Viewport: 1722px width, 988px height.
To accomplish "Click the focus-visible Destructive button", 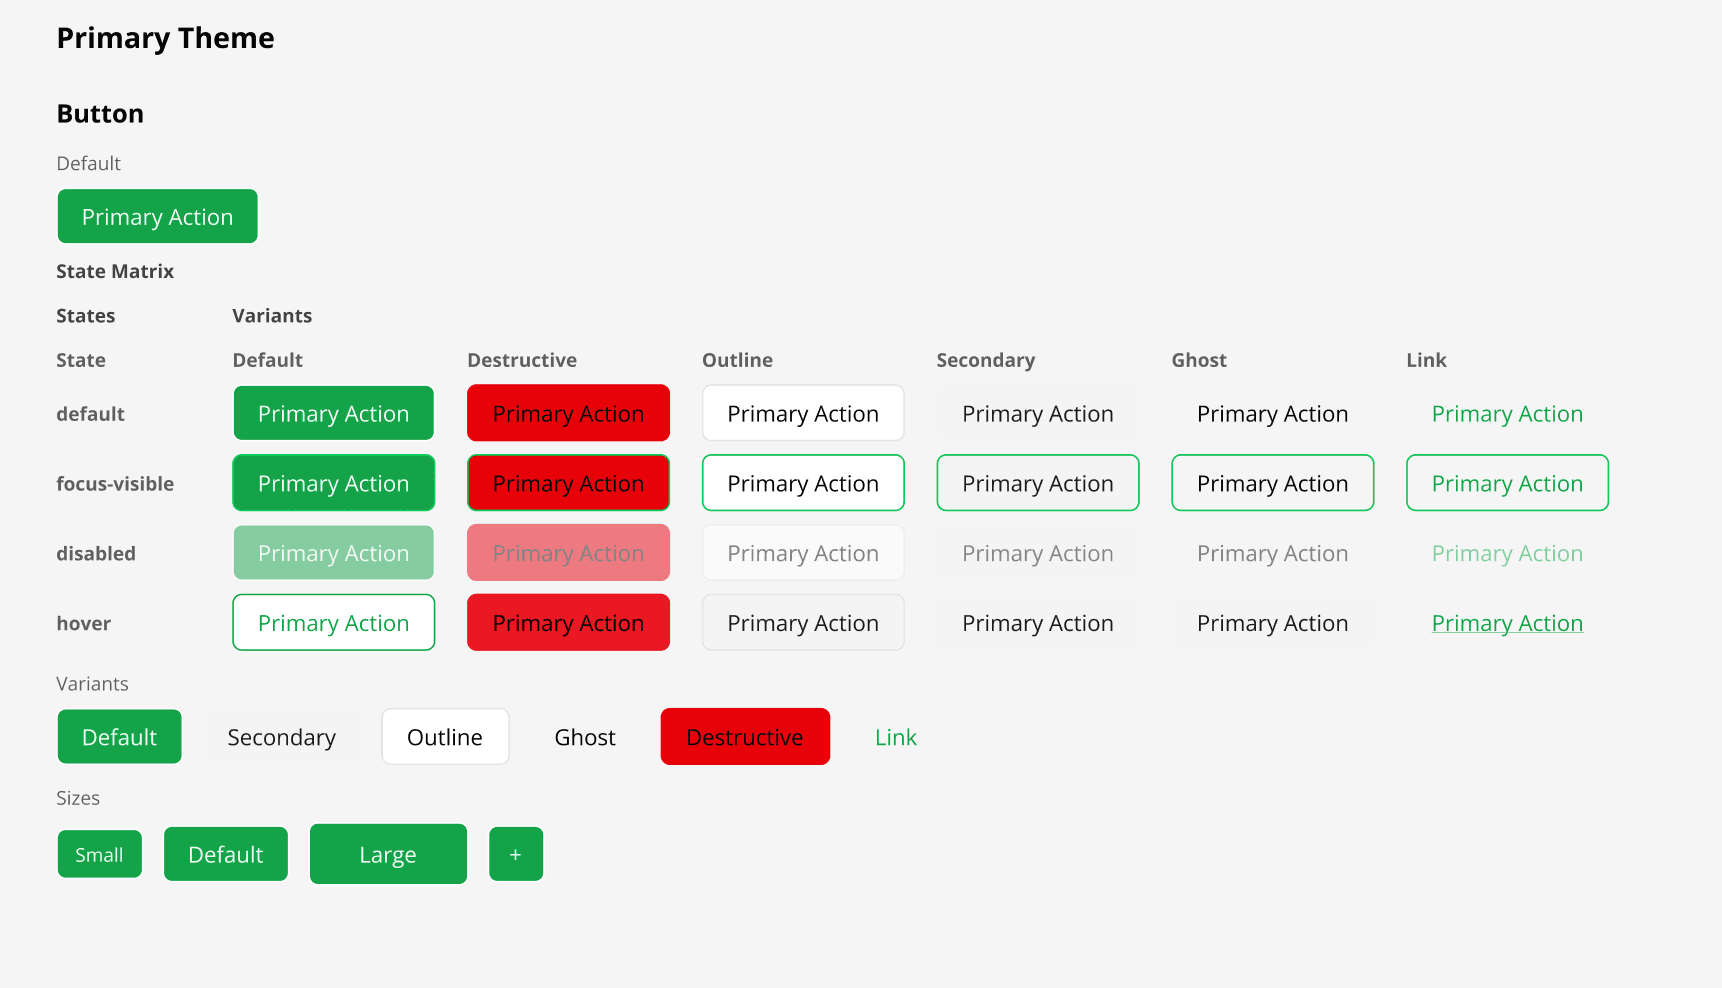I will coord(568,483).
